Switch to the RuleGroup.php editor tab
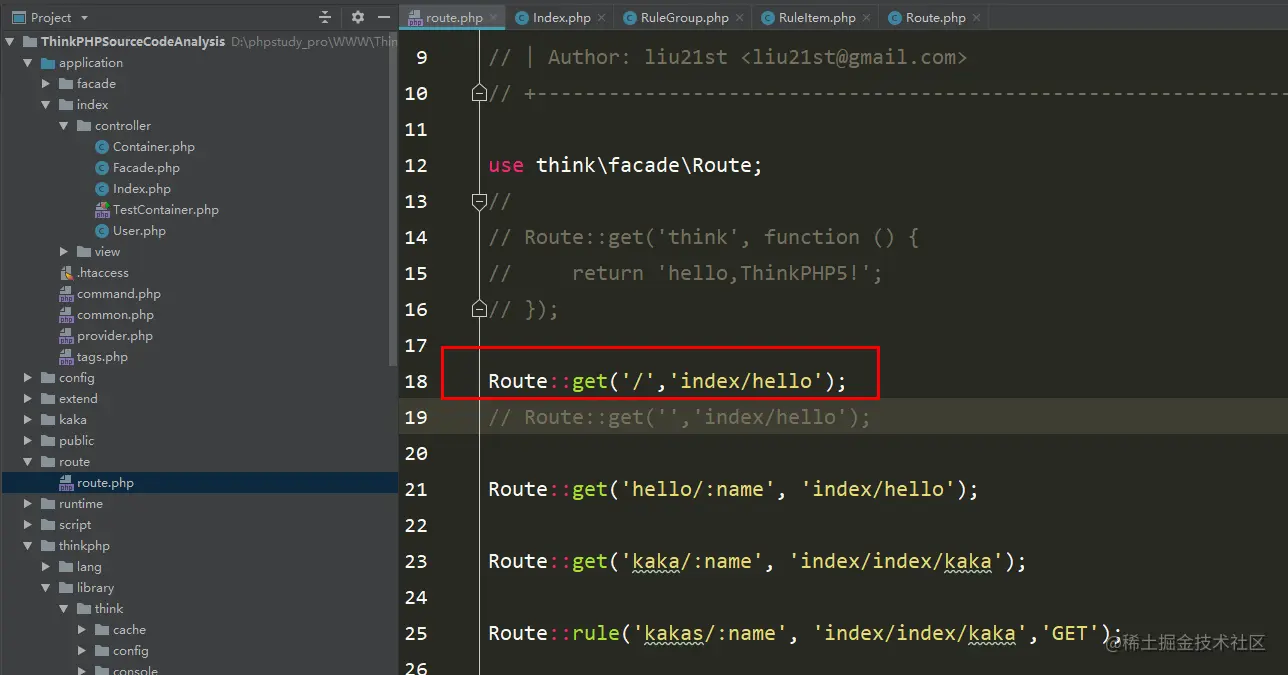 pyautogui.click(x=684, y=18)
